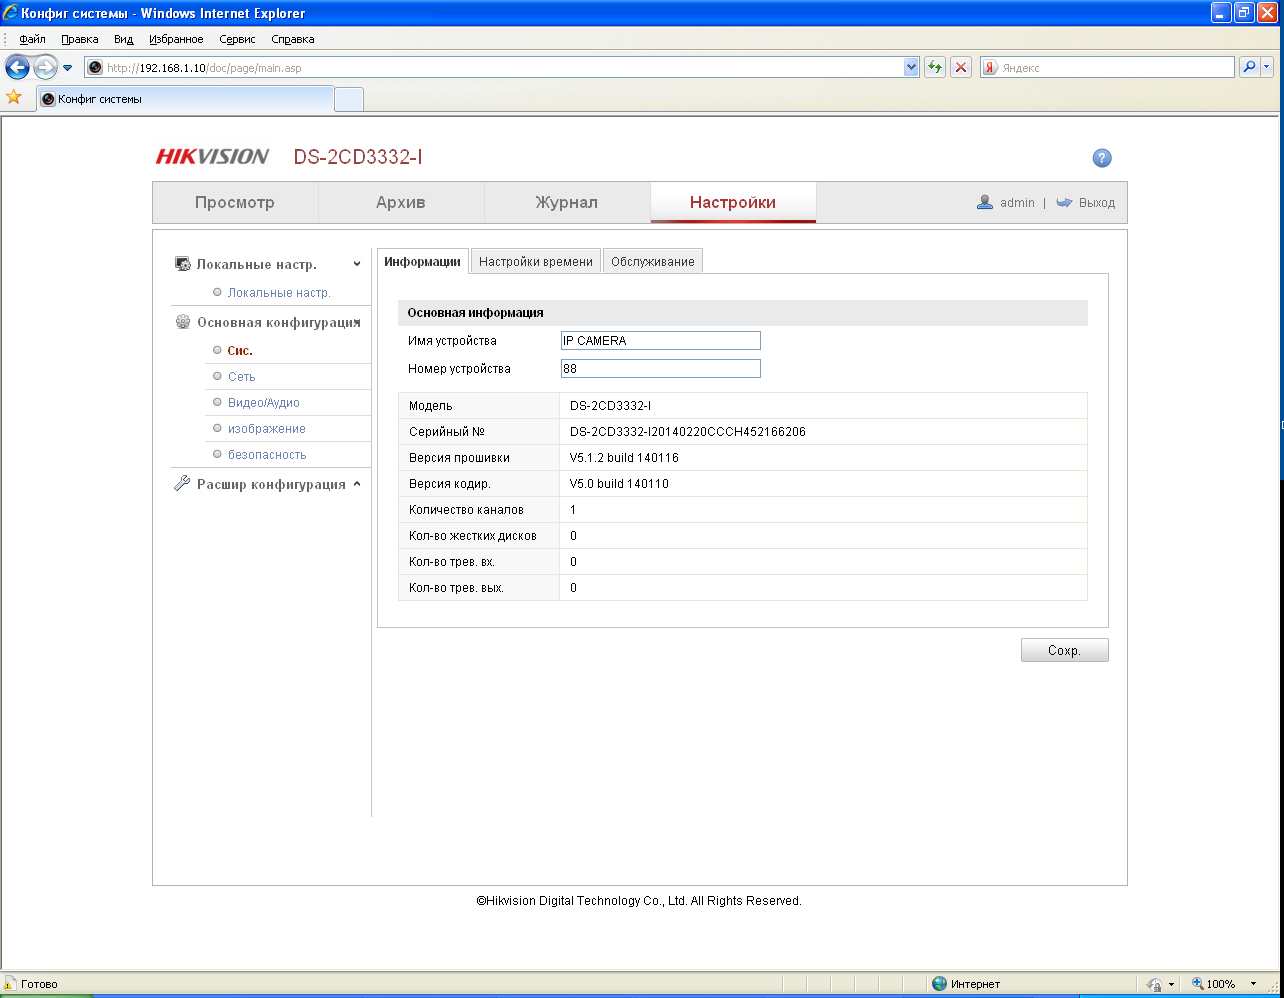Screen dimensions: 1284x998
Task: Click the HIKVISION logo
Action: (212, 157)
